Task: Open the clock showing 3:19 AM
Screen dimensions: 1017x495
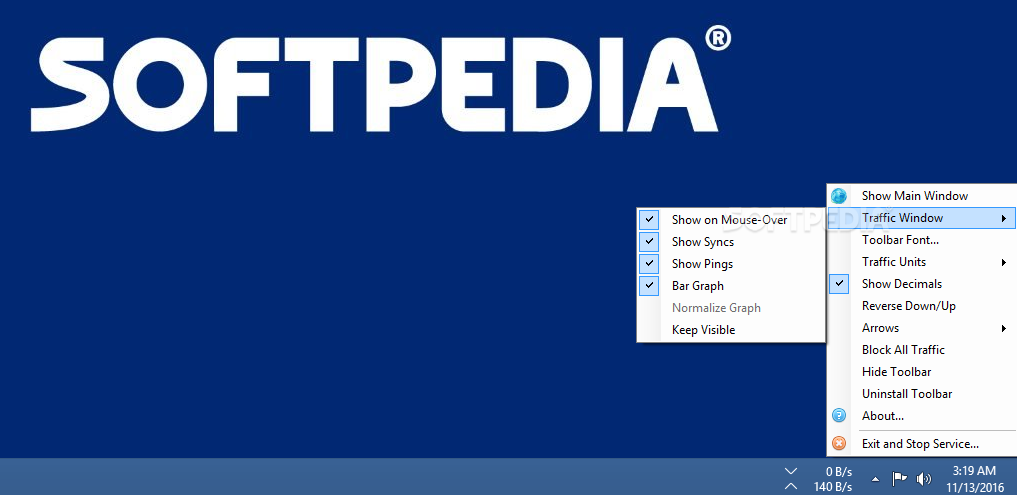Action: click(x=974, y=470)
